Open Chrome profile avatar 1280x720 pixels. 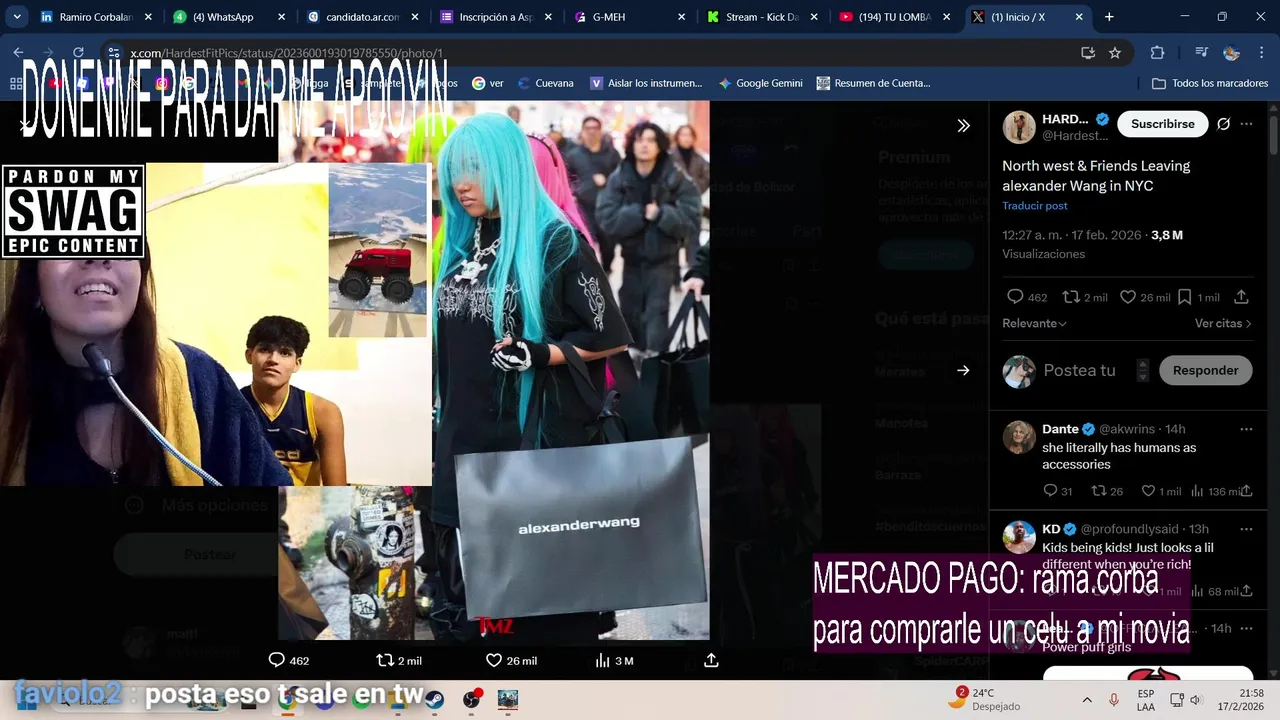click(x=1232, y=53)
